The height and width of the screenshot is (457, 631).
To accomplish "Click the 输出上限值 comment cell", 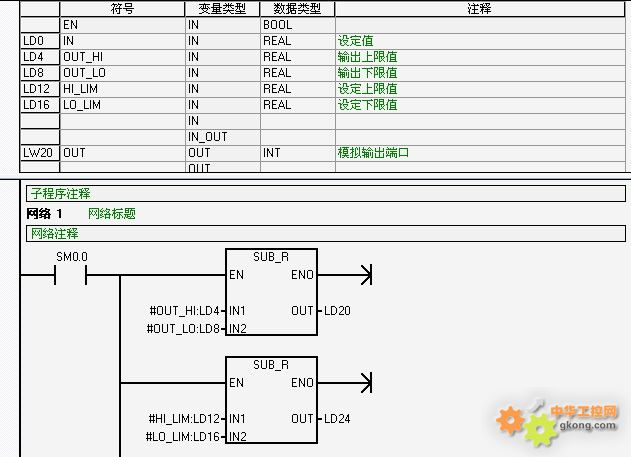I will tap(480, 57).
